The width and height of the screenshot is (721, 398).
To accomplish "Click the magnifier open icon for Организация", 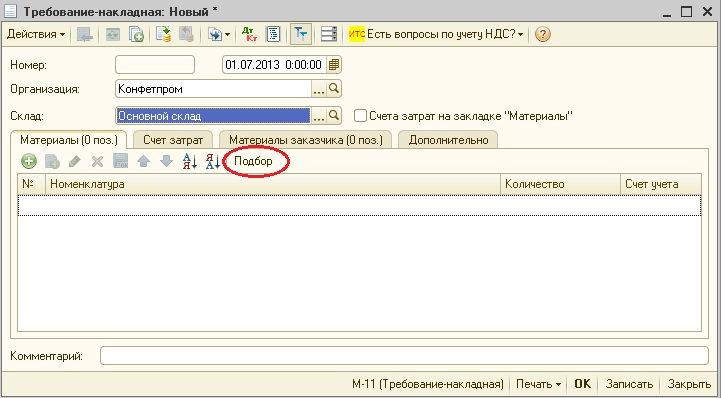I will pos(334,89).
